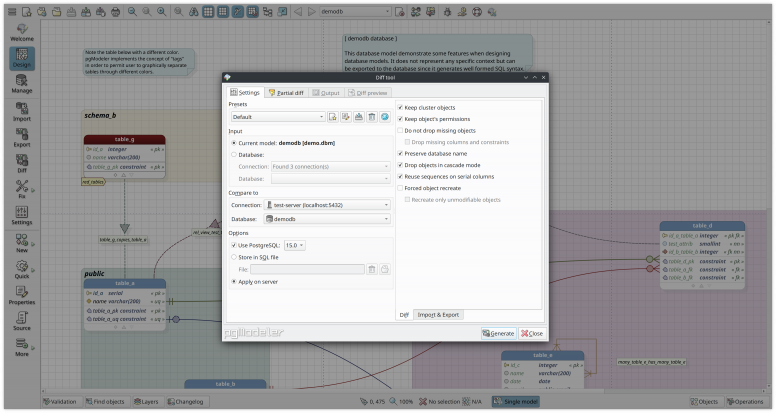
Task: Open the Changelog panel button
Action: click(186, 402)
